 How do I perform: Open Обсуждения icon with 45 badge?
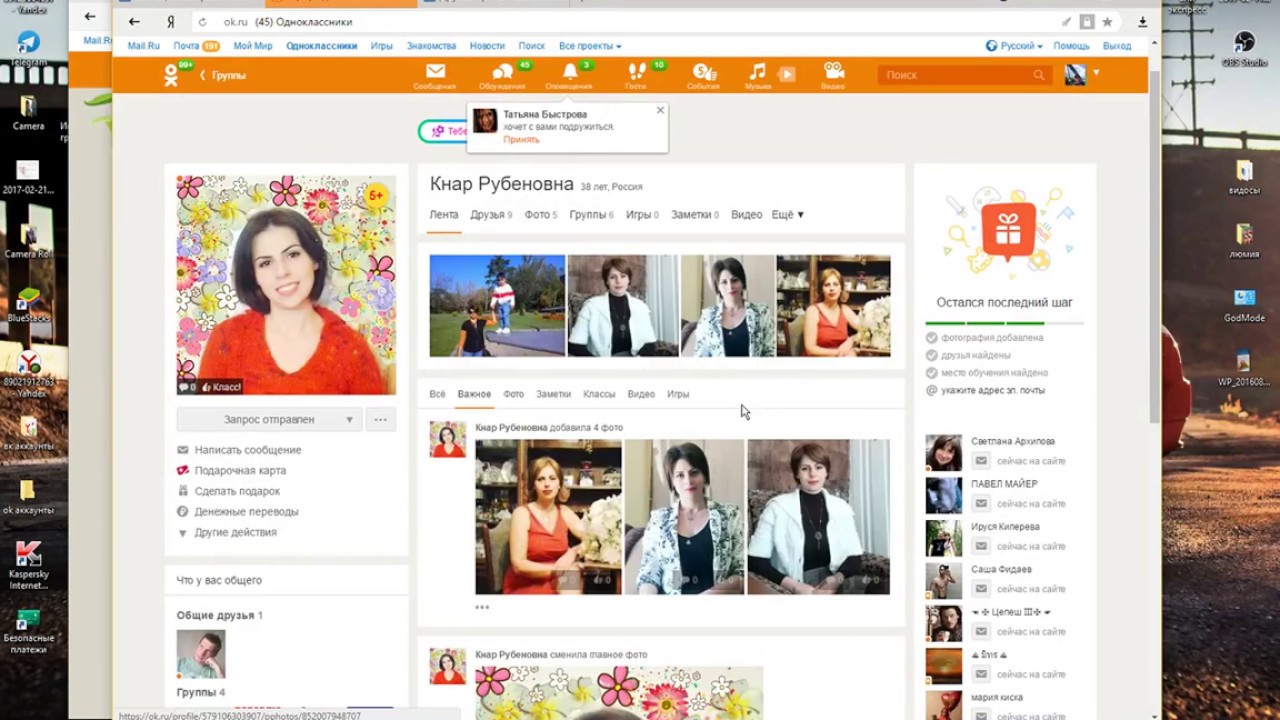click(x=502, y=73)
